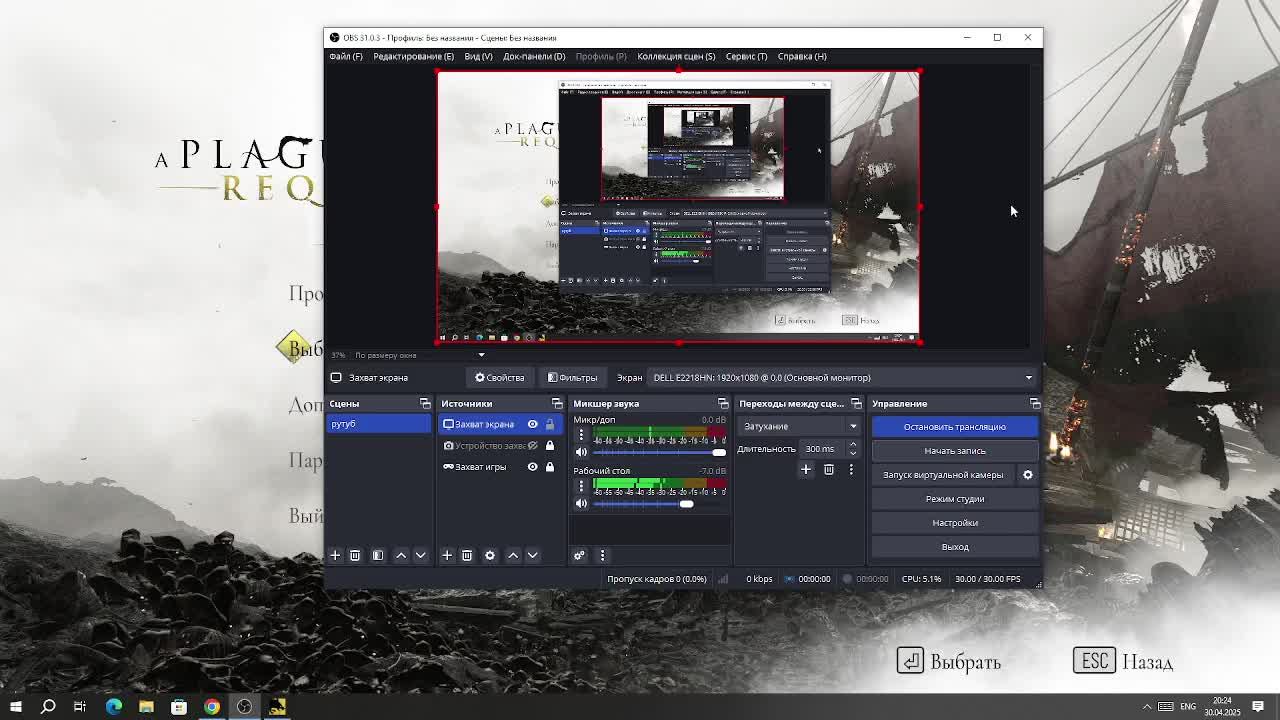1280x720 pixels.
Task: Undock the Scene Transitions panel
Action: click(x=856, y=404)
